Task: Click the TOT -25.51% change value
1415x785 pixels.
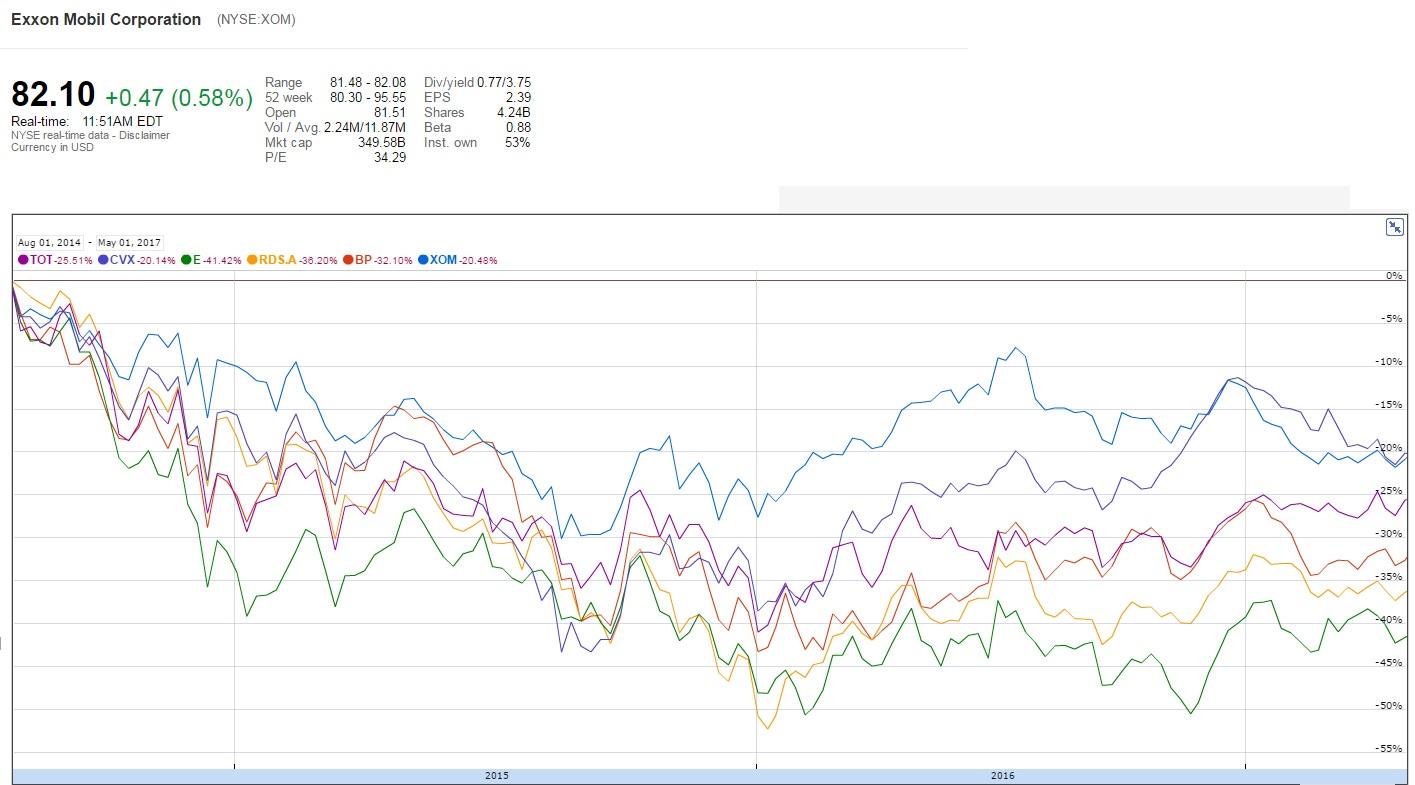Action: 73,260
